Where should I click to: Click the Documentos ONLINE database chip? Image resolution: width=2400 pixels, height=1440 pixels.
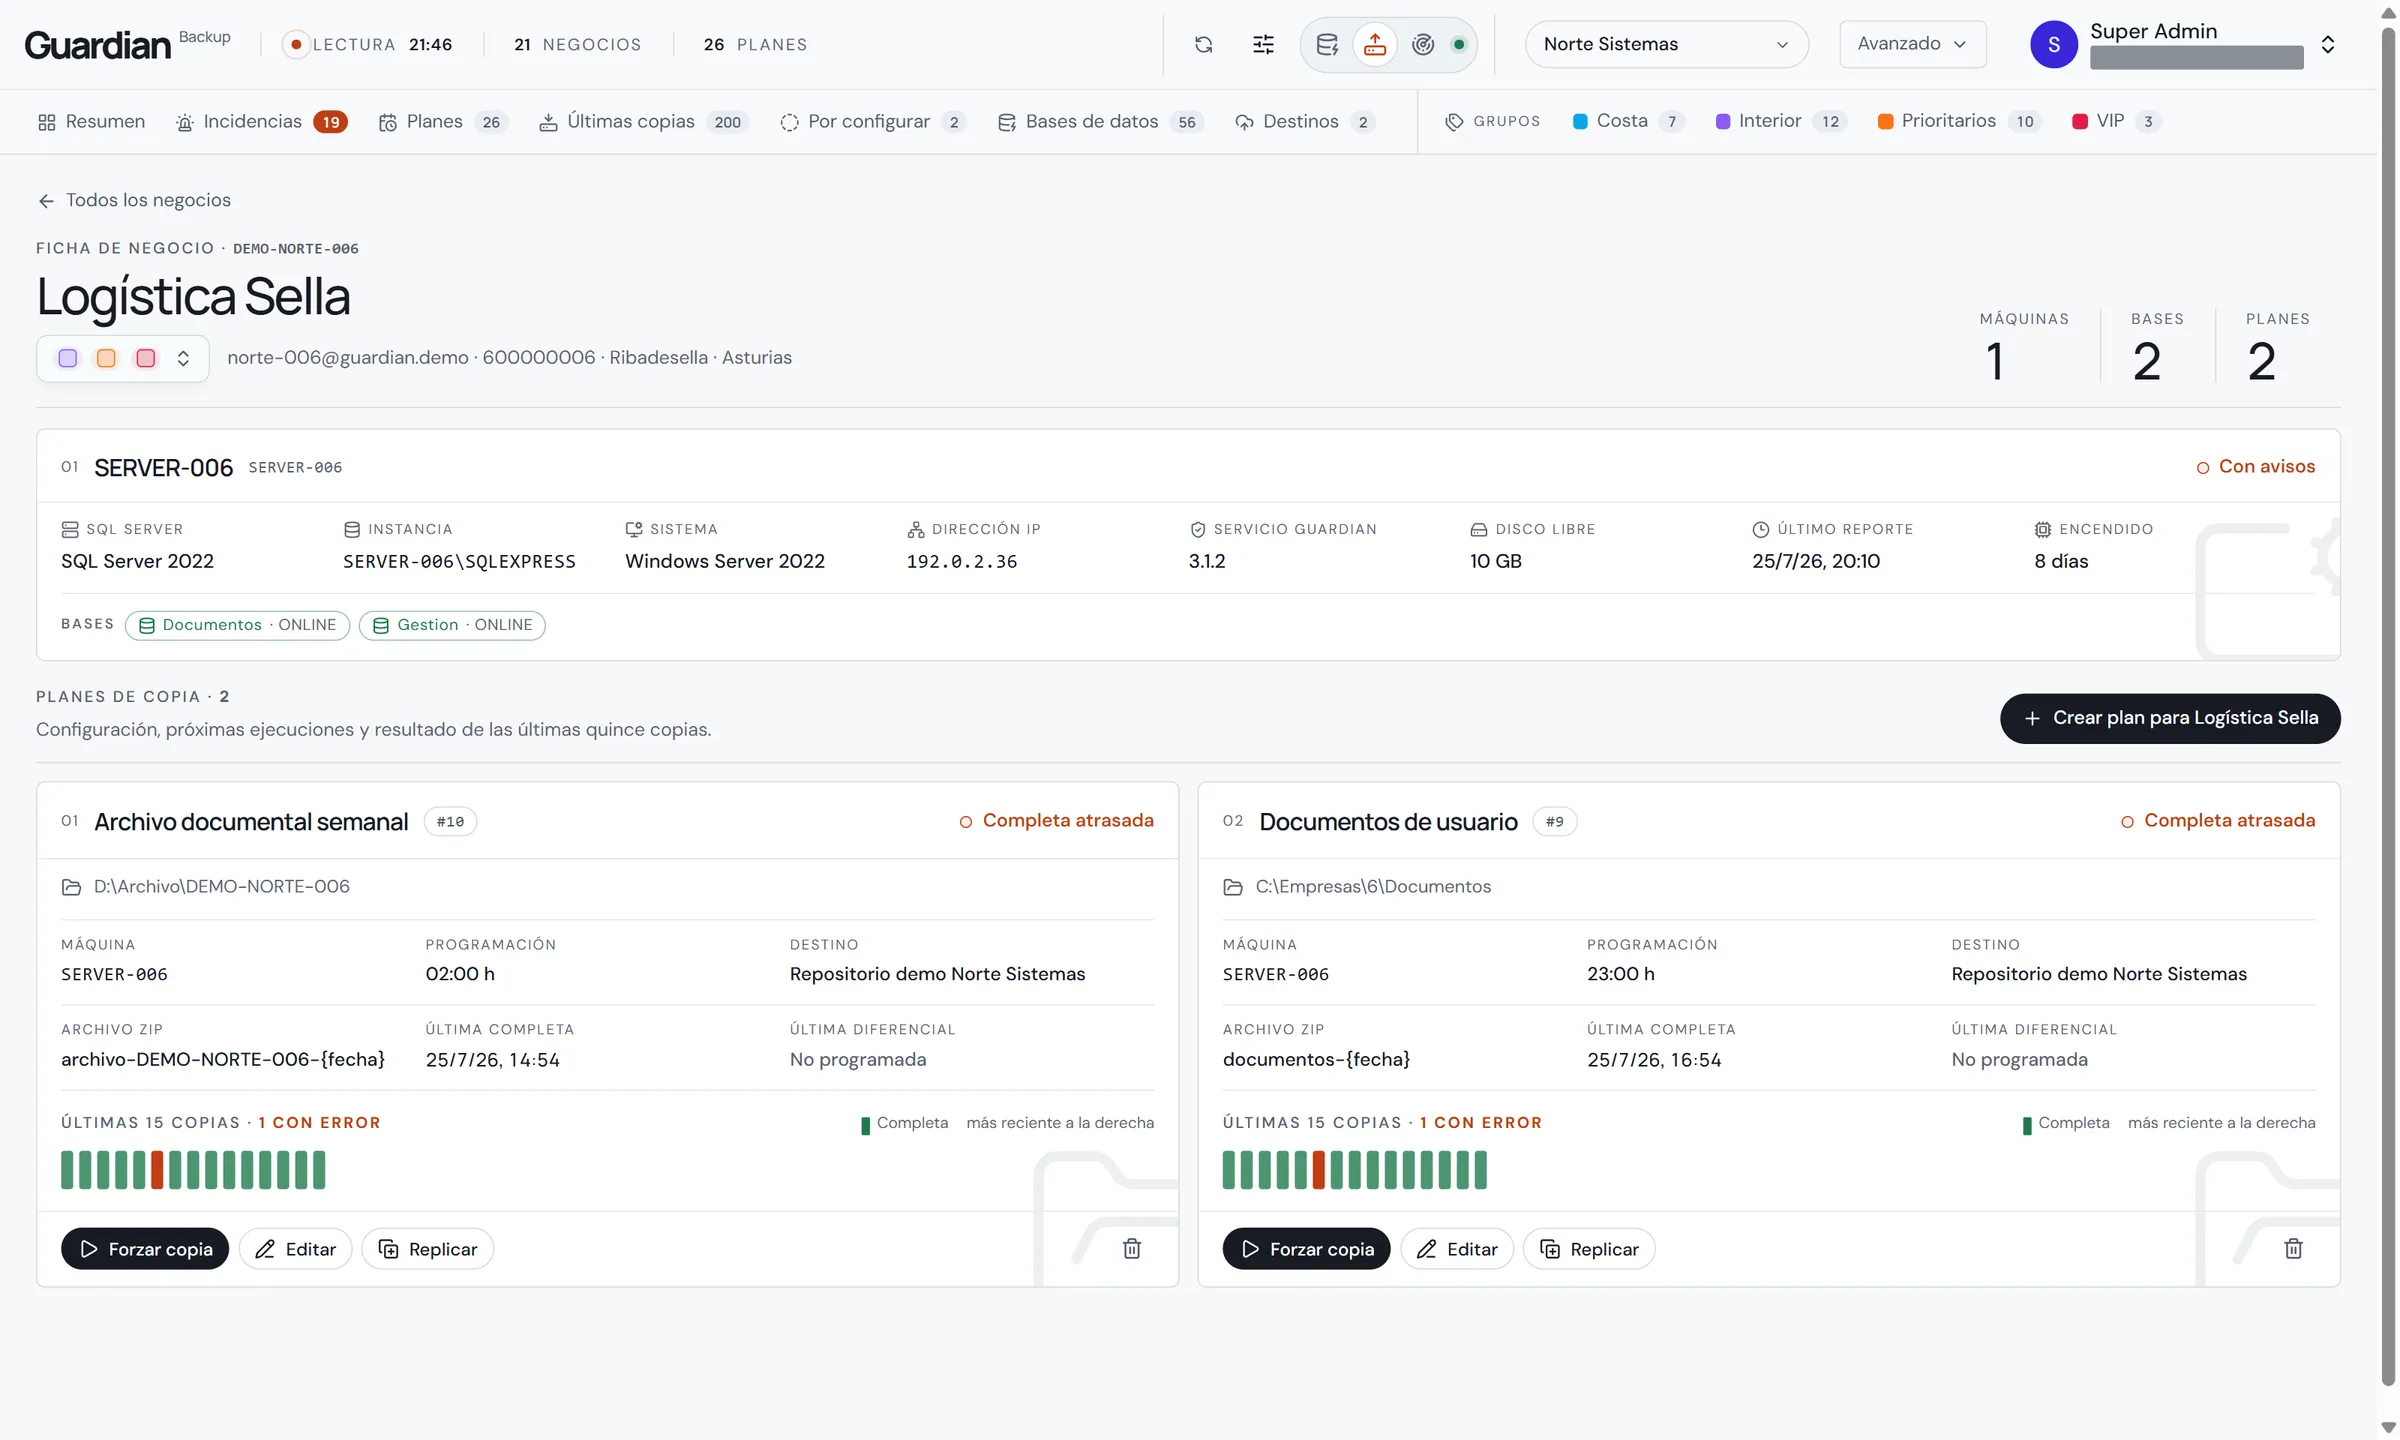(x=237, y=625)
